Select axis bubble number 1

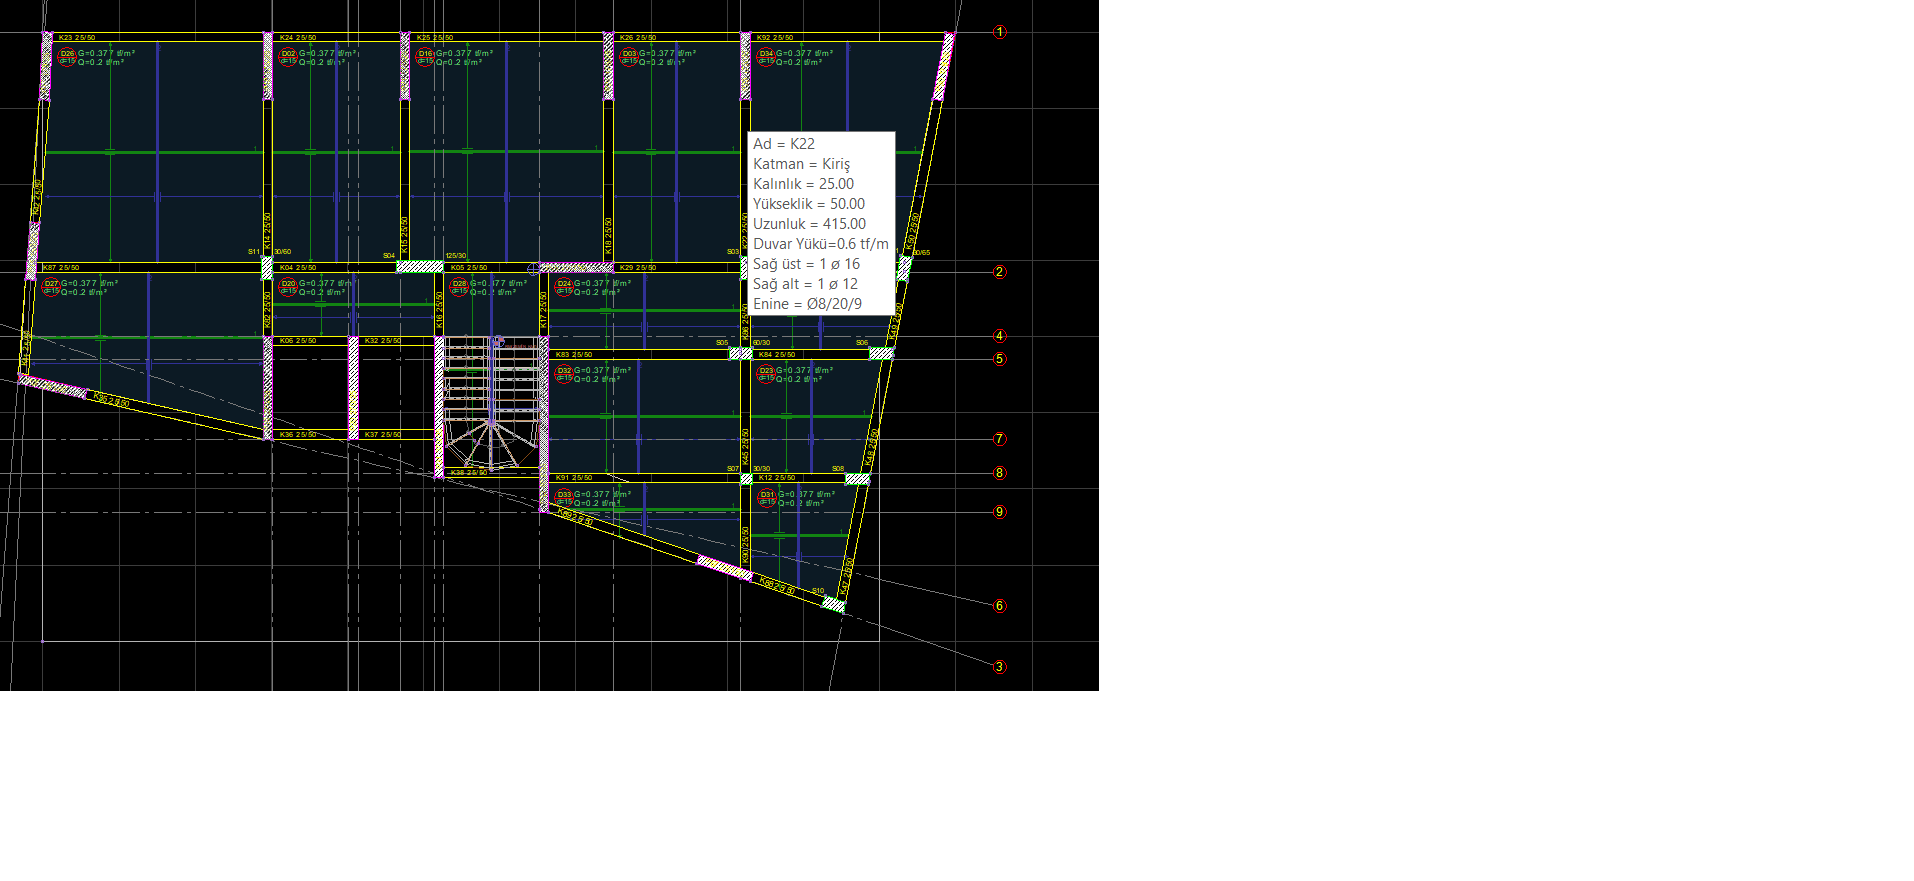999,33
